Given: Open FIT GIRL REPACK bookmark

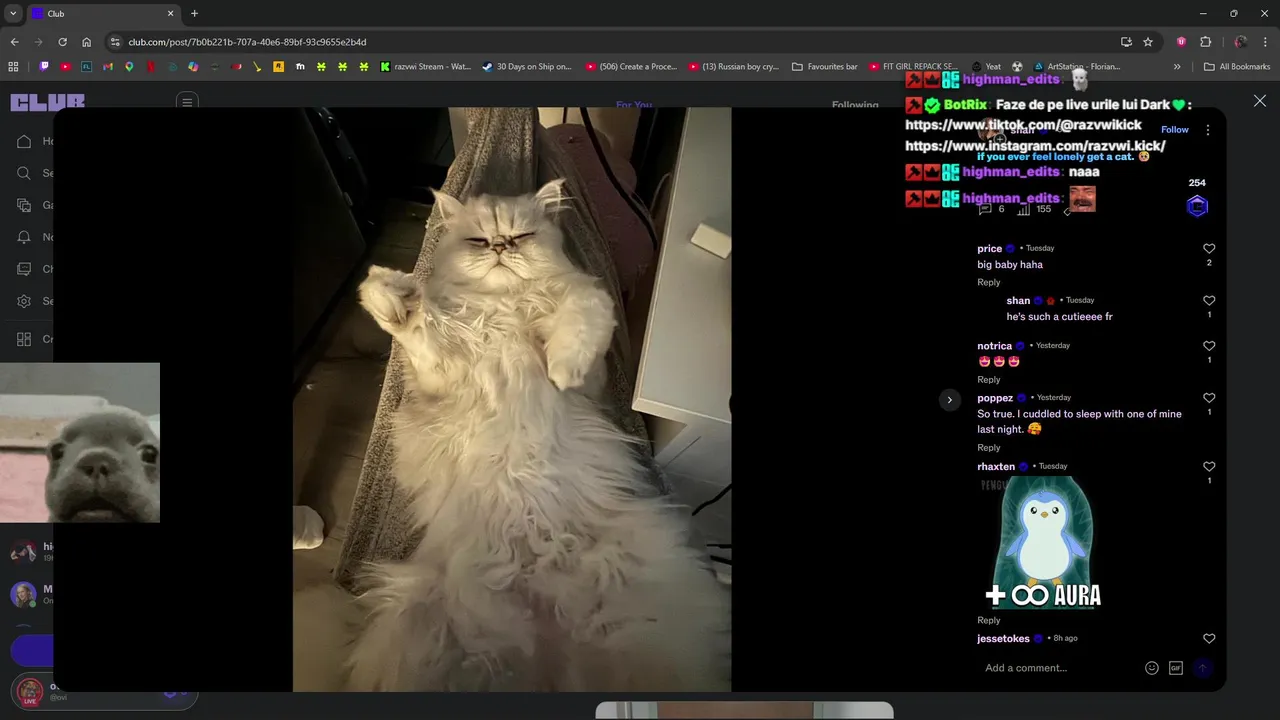Looking at the screenshot, I should point(914,67).
